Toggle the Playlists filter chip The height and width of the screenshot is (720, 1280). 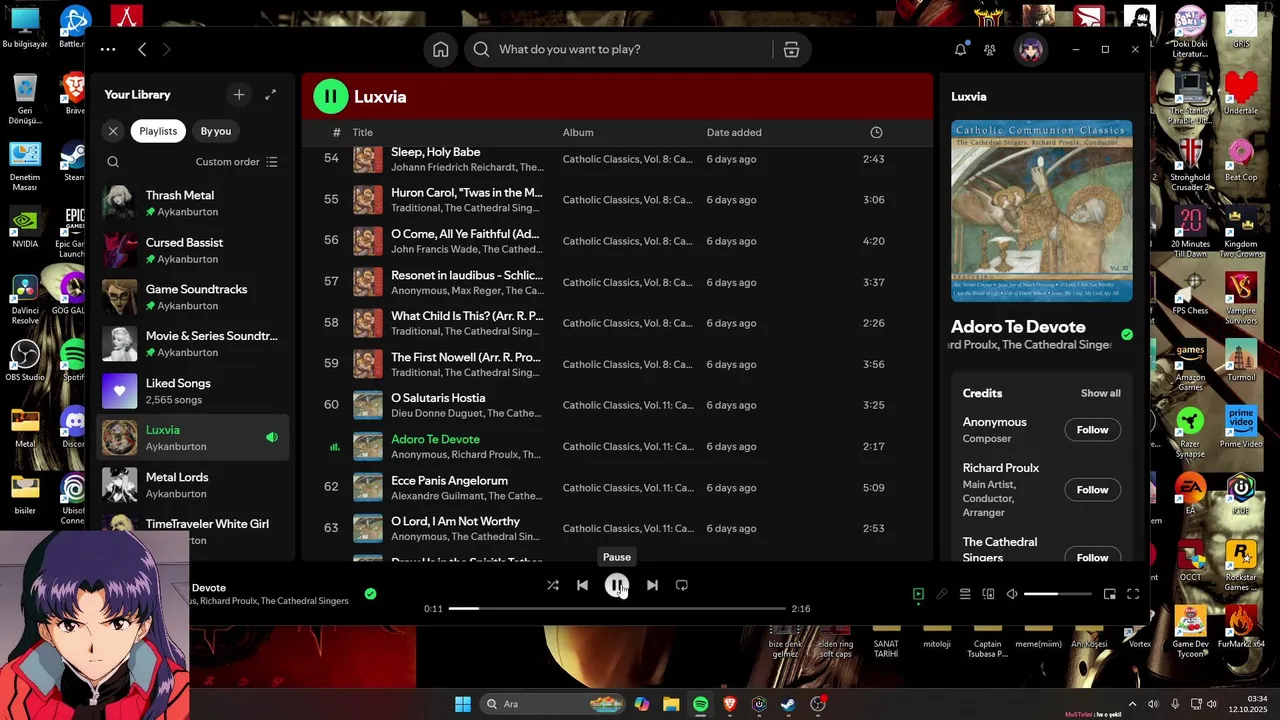(158, 131)
